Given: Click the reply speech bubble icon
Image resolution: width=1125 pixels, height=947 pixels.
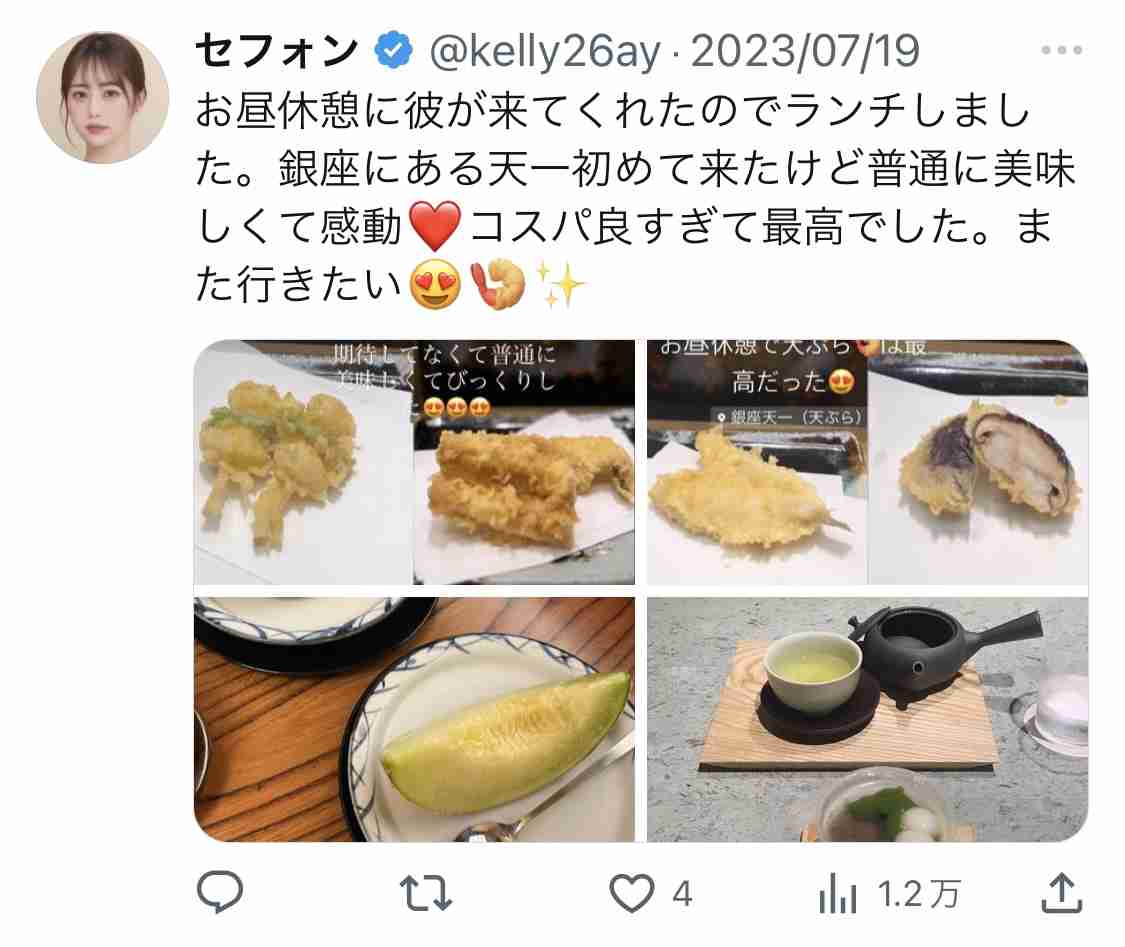Looking at the screenshot, I should 220,892.
